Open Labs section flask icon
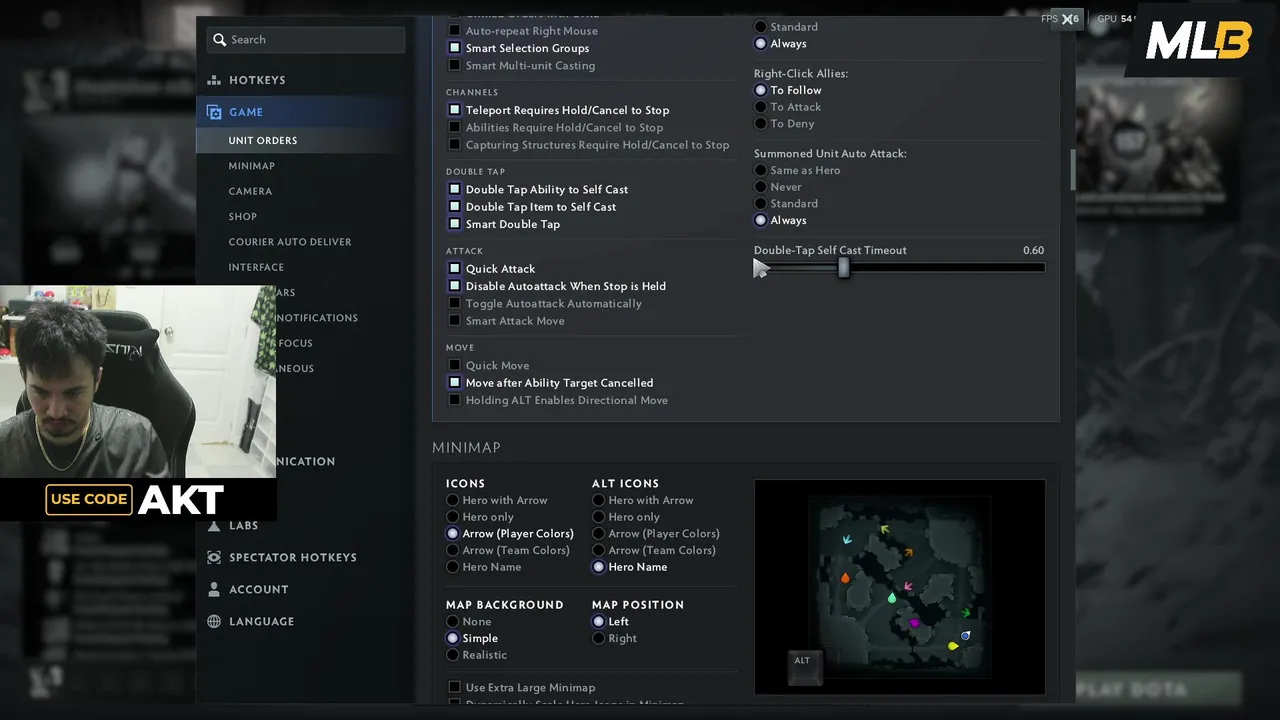Viewport: 1280px width, 720px height. coord(214,525)
